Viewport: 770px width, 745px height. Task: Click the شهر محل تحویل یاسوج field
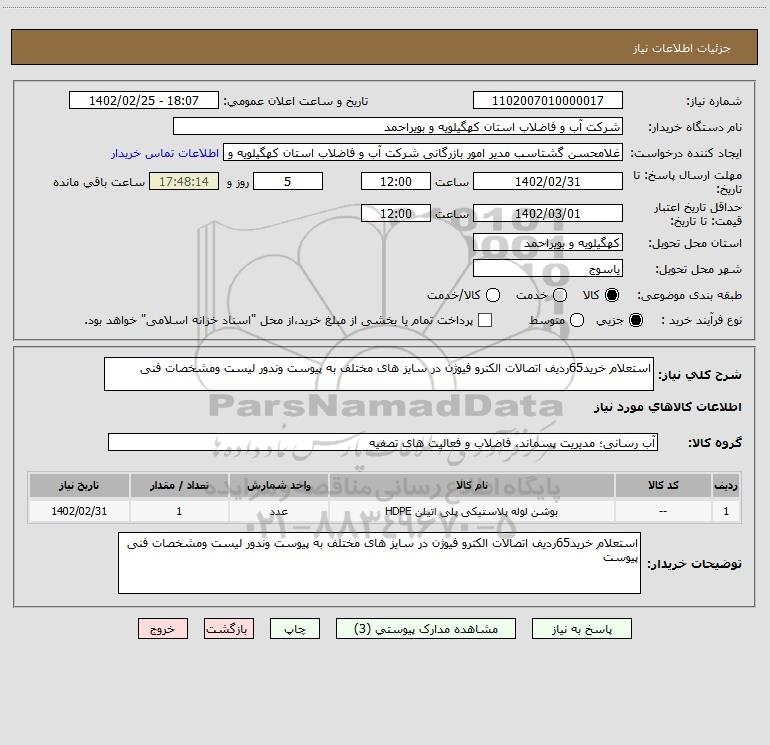pyautogui.click(x=548, y=269)
